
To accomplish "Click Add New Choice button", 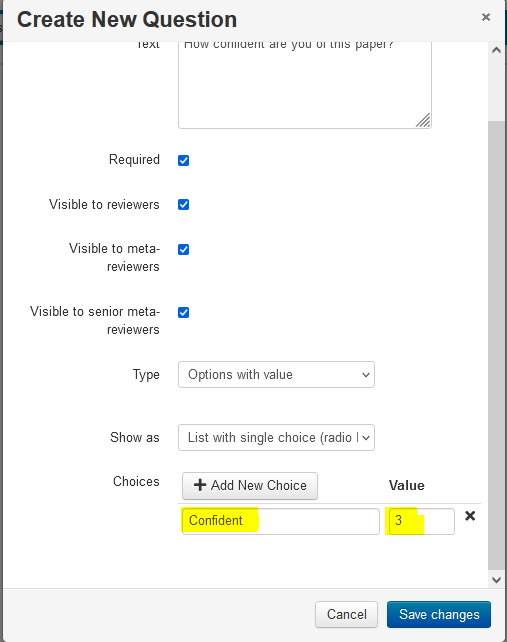I will click(250, 486).
